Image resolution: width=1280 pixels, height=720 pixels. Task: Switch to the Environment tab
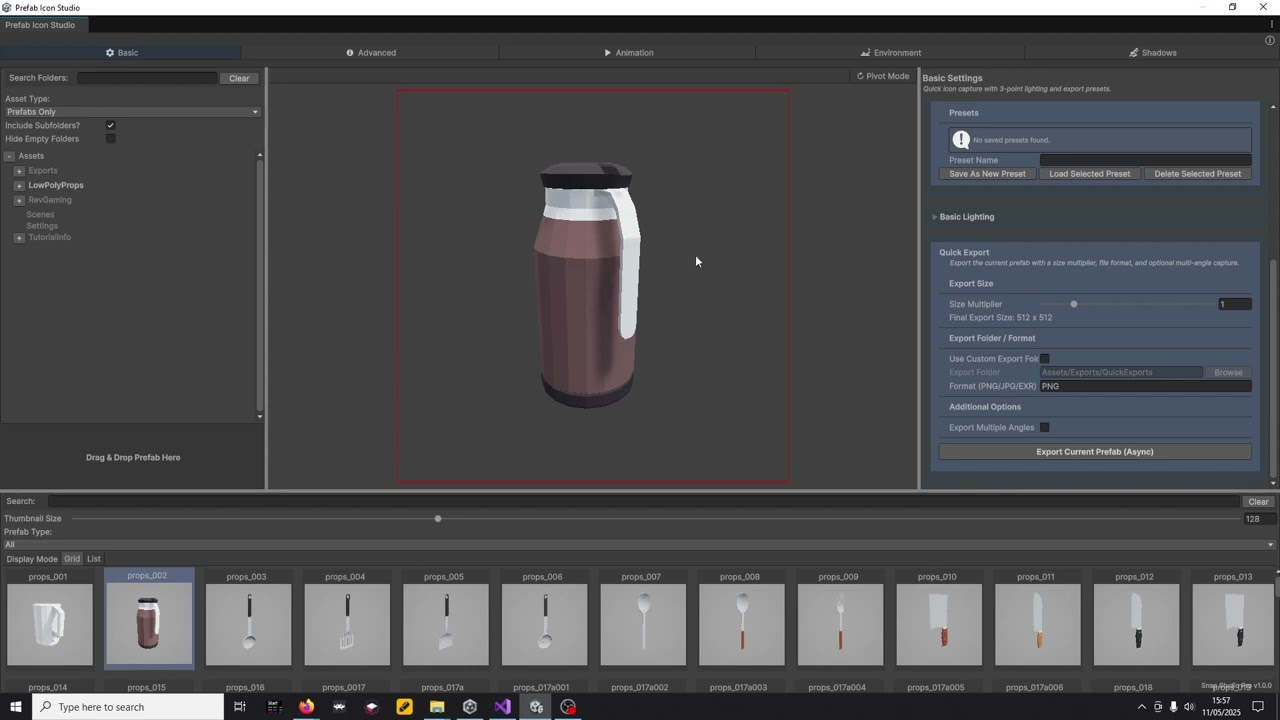[890, 52]
